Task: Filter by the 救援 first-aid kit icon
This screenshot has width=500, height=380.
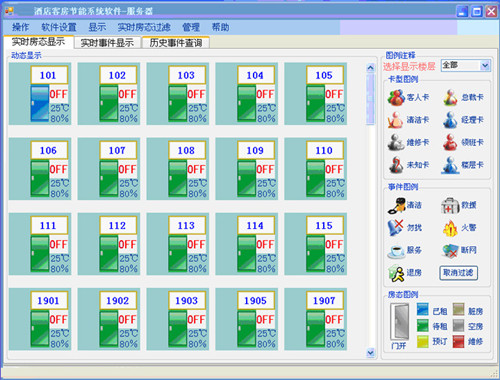Action: click(450, 205)
